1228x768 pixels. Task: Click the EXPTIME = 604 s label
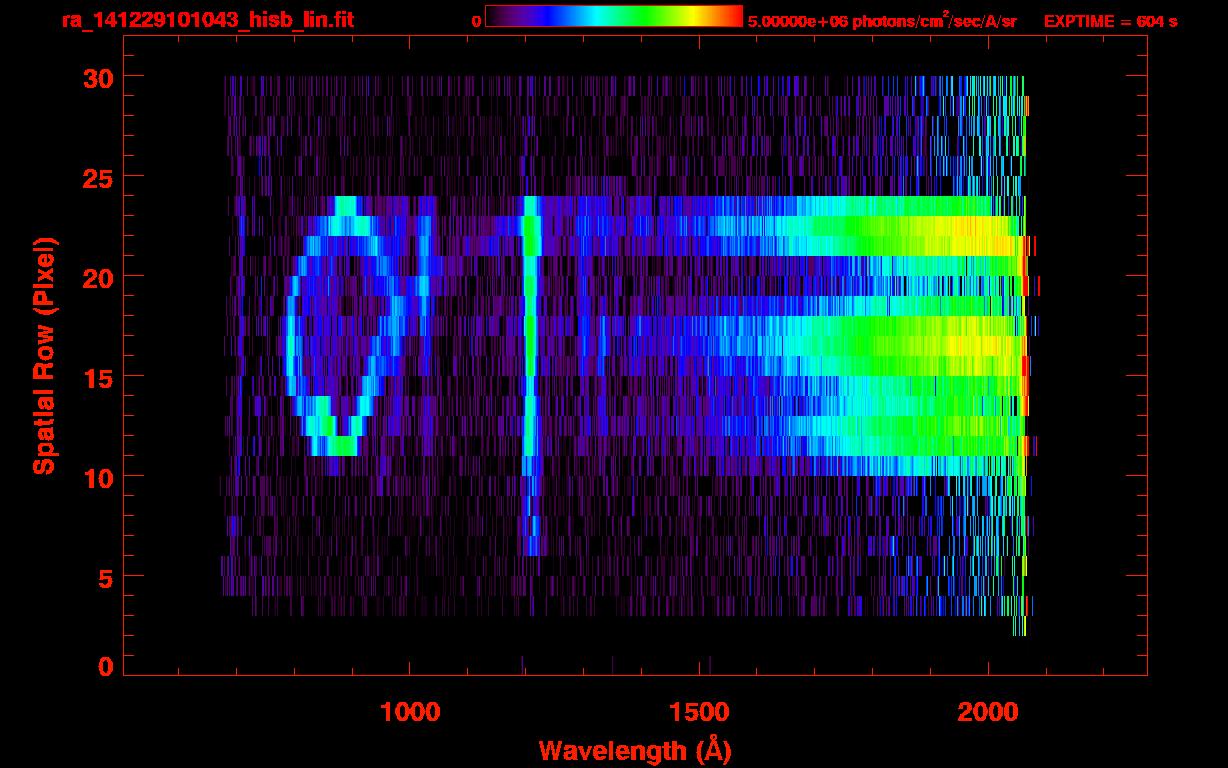[1110, 21]
